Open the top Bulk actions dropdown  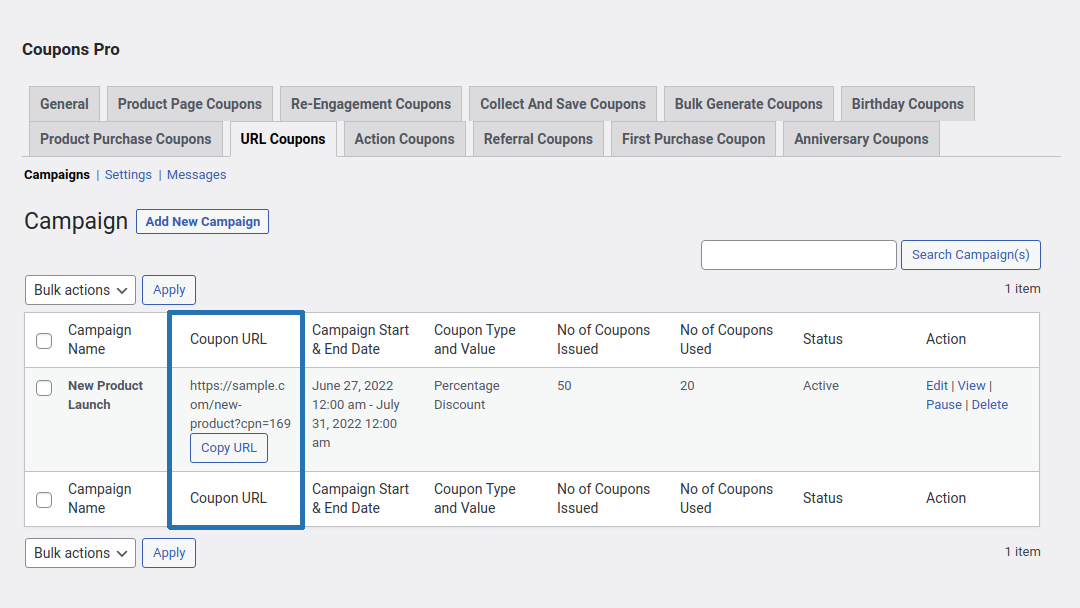[80, 290]
